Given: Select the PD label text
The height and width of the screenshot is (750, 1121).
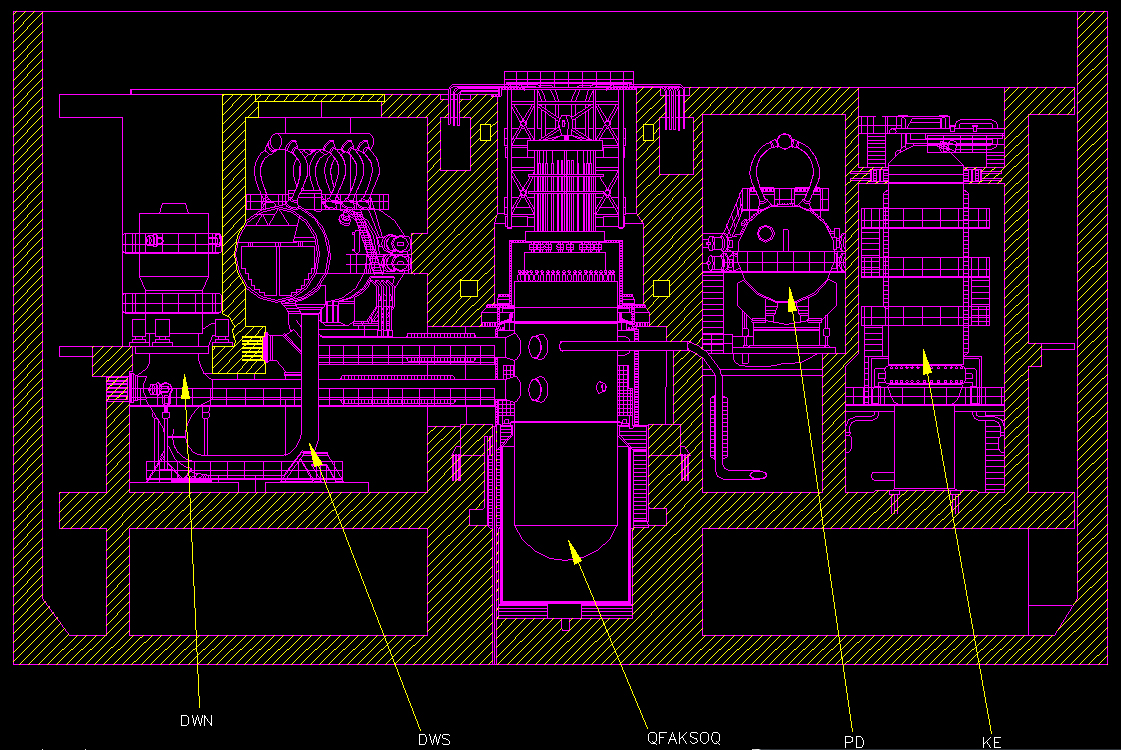Looking at the screenshot, I should (x=854, y=742).
